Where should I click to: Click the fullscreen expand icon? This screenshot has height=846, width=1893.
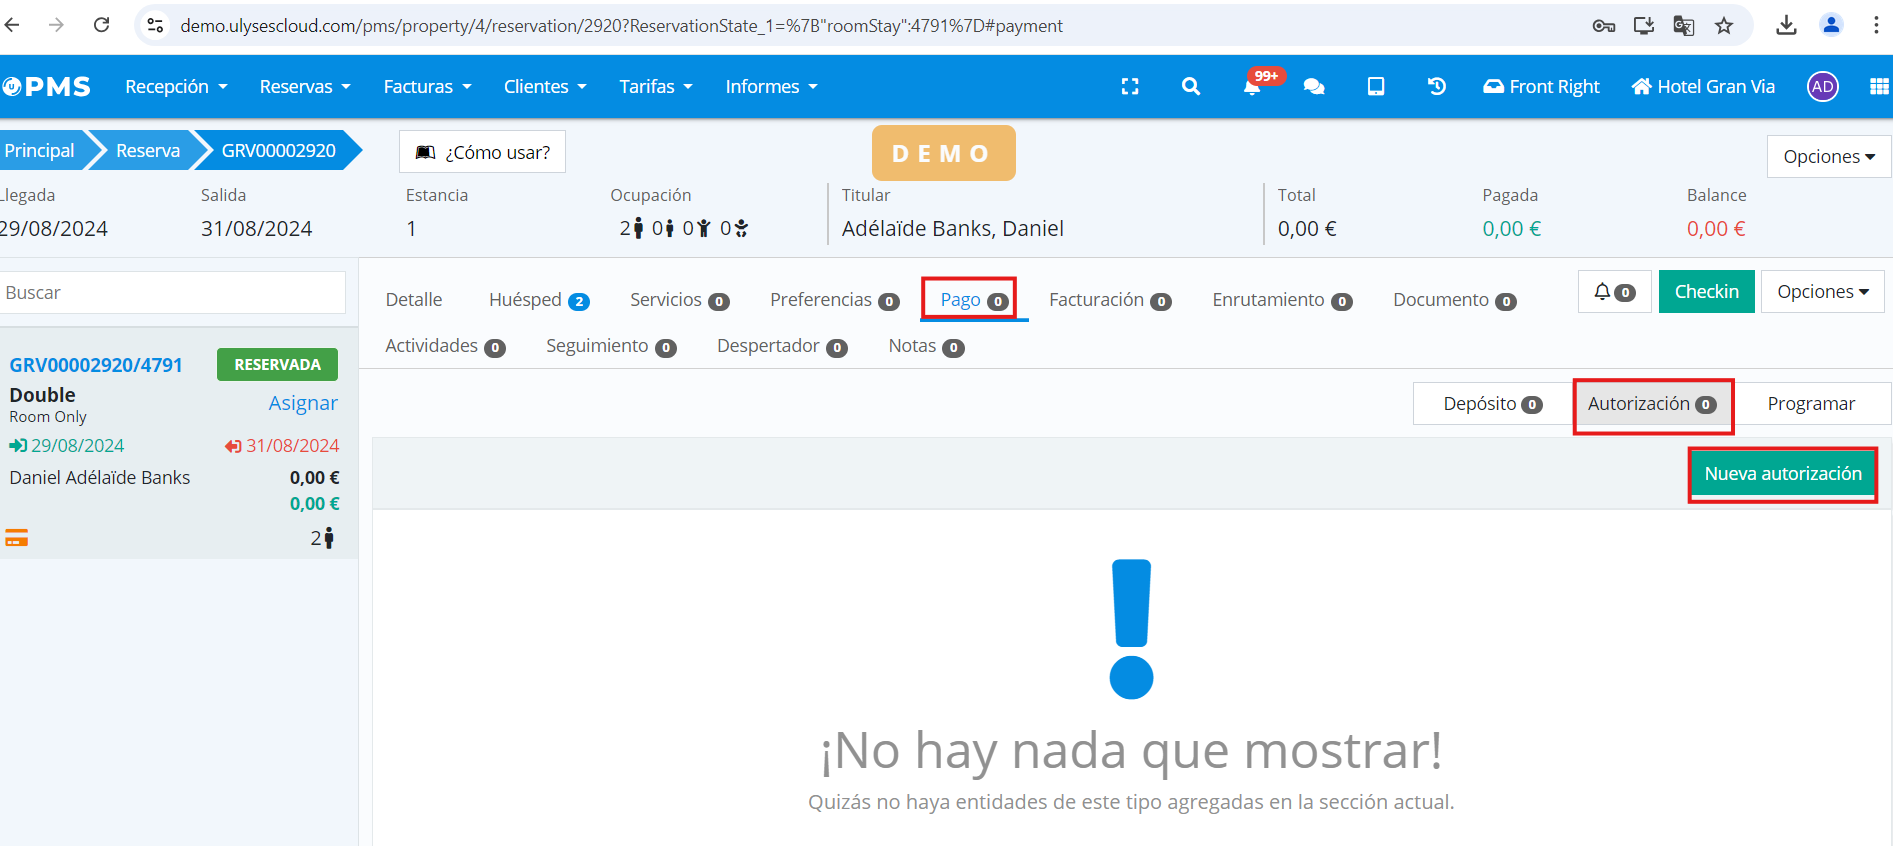click(1130, 87)
